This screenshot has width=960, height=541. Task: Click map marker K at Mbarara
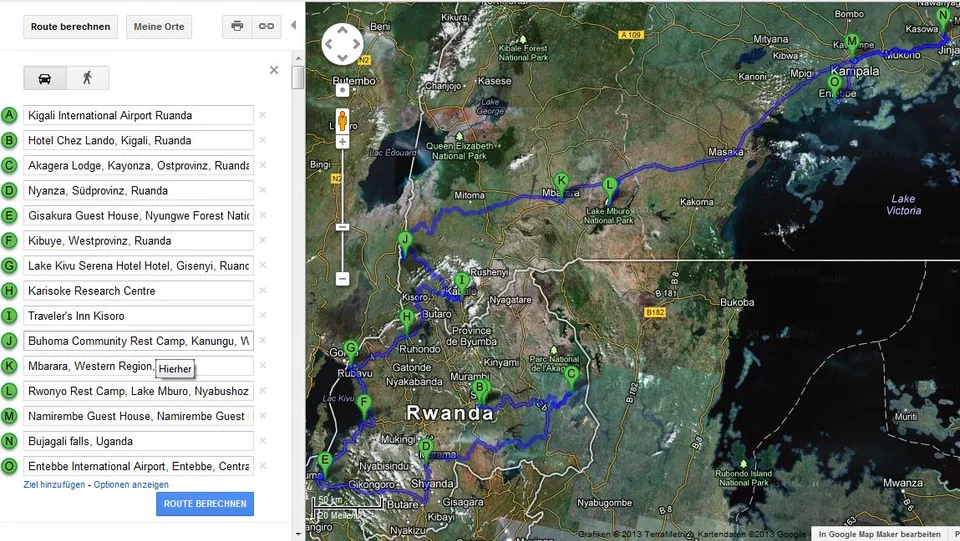click(561, 183)
